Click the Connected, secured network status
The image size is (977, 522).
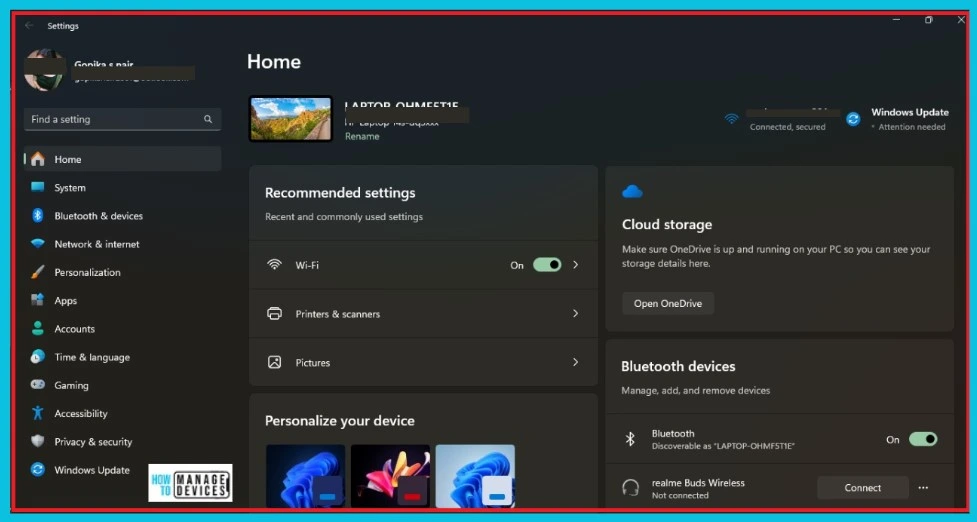[787, 126]
